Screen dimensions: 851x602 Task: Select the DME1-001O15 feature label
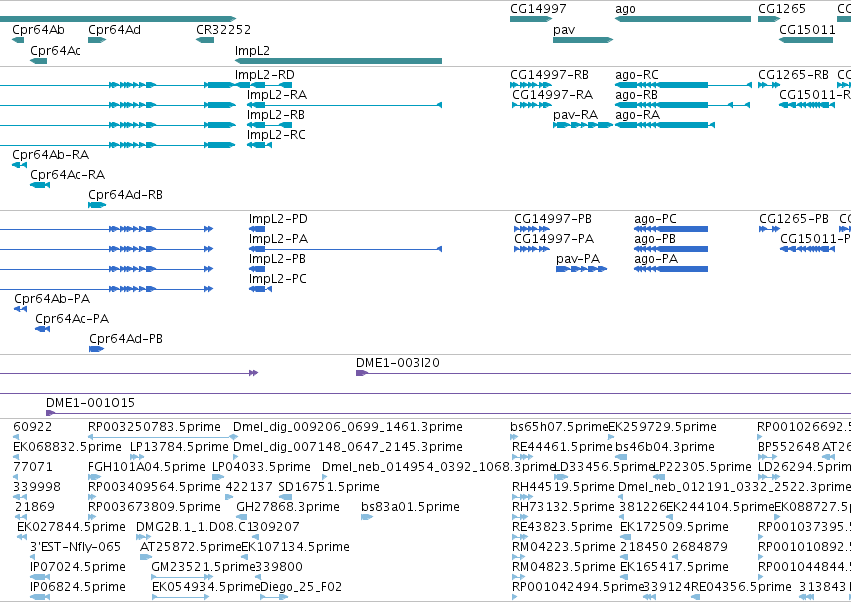pos(91,403)
